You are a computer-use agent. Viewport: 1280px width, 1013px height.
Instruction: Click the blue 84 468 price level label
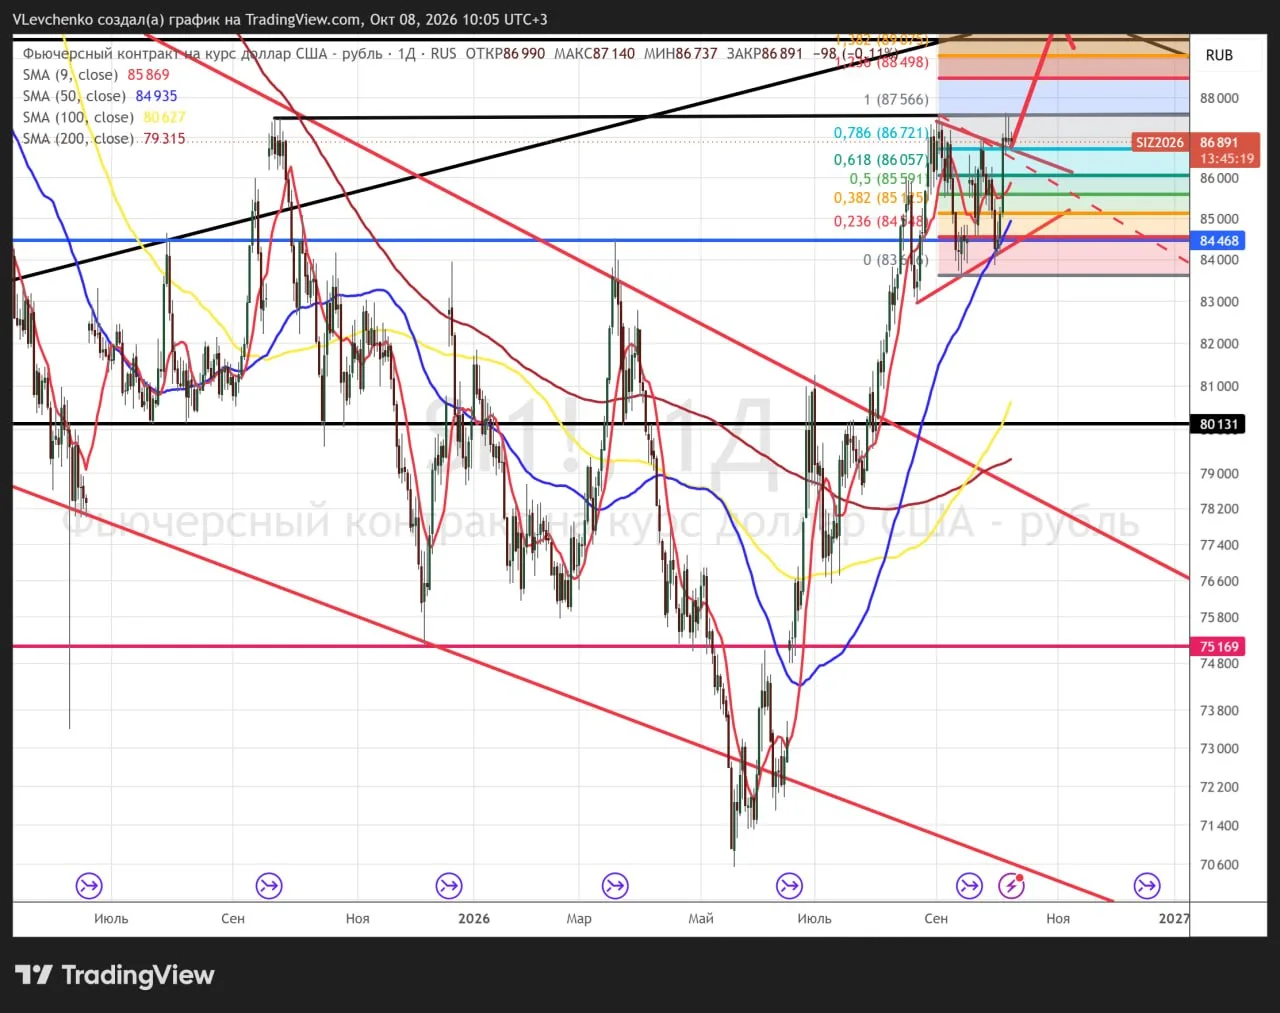pos(1219,241)
